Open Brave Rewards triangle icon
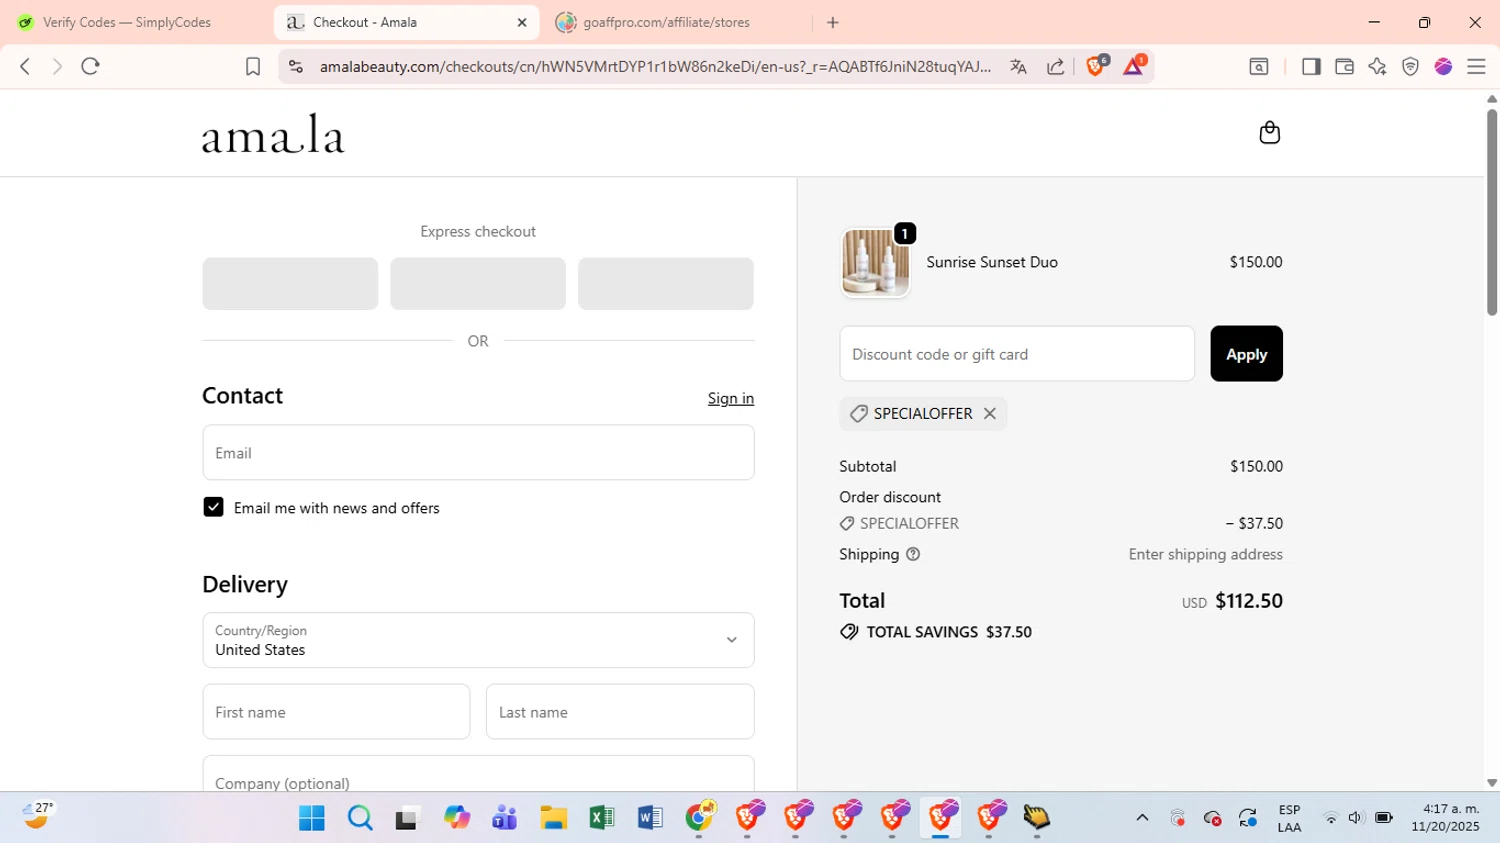Viewport: 1500px width, 843px height. 1134,66
